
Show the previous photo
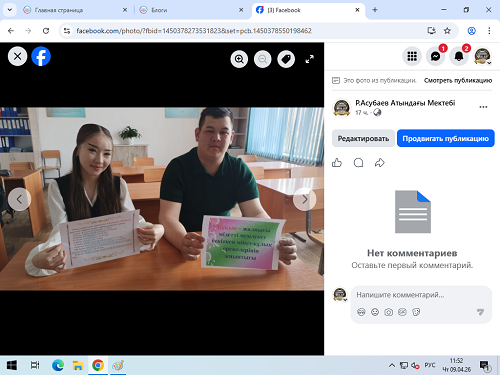(x=19, y=199)
